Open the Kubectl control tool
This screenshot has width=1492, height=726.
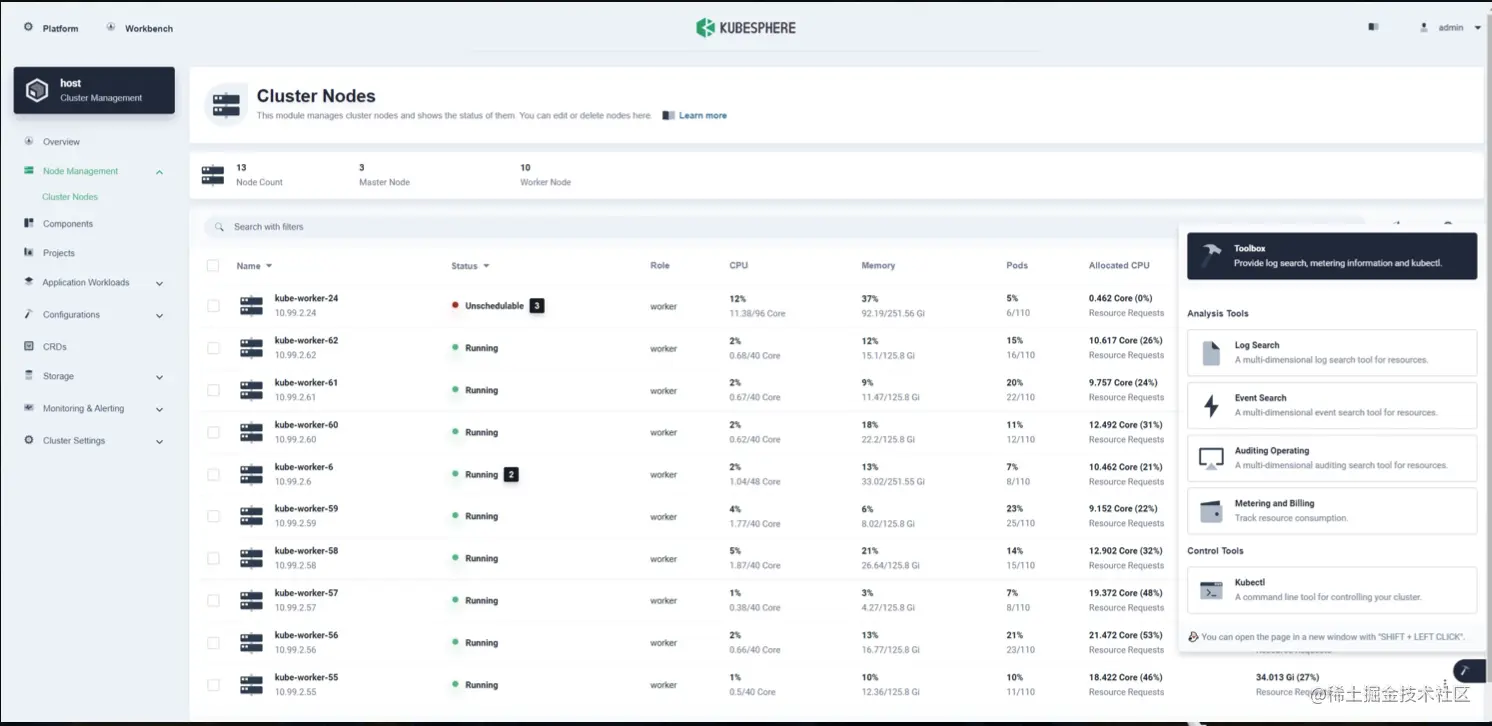pos(1331,590)
